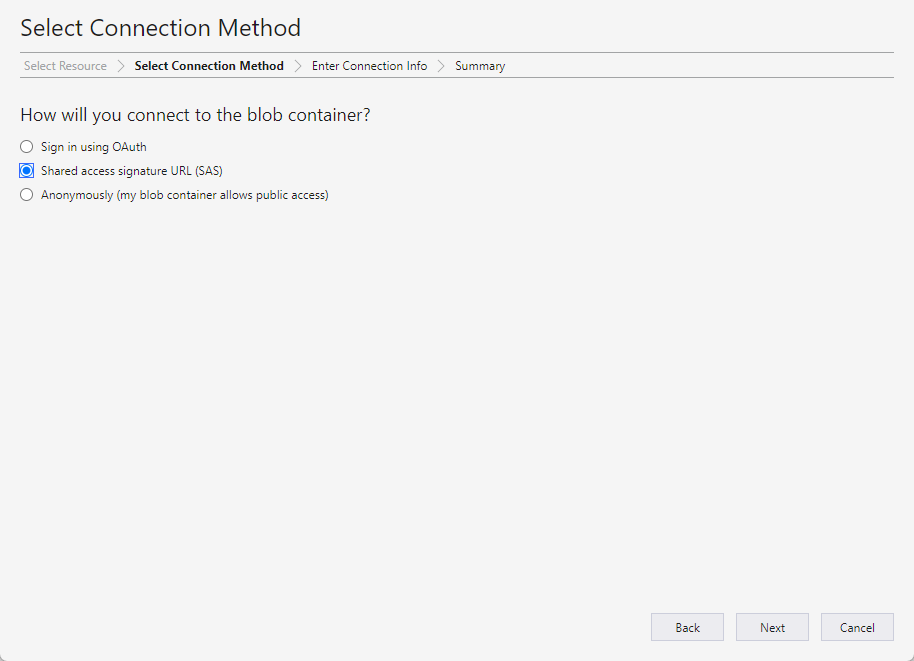Proceed using the Next button
Image resolution: width=914 pixels, height=661 pixels.
772,627
